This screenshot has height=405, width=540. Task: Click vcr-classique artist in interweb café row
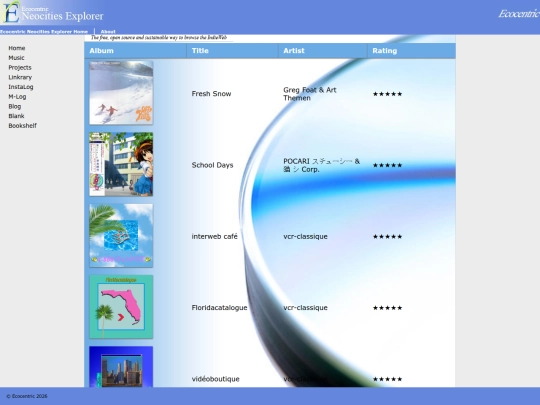pos(305,237)
